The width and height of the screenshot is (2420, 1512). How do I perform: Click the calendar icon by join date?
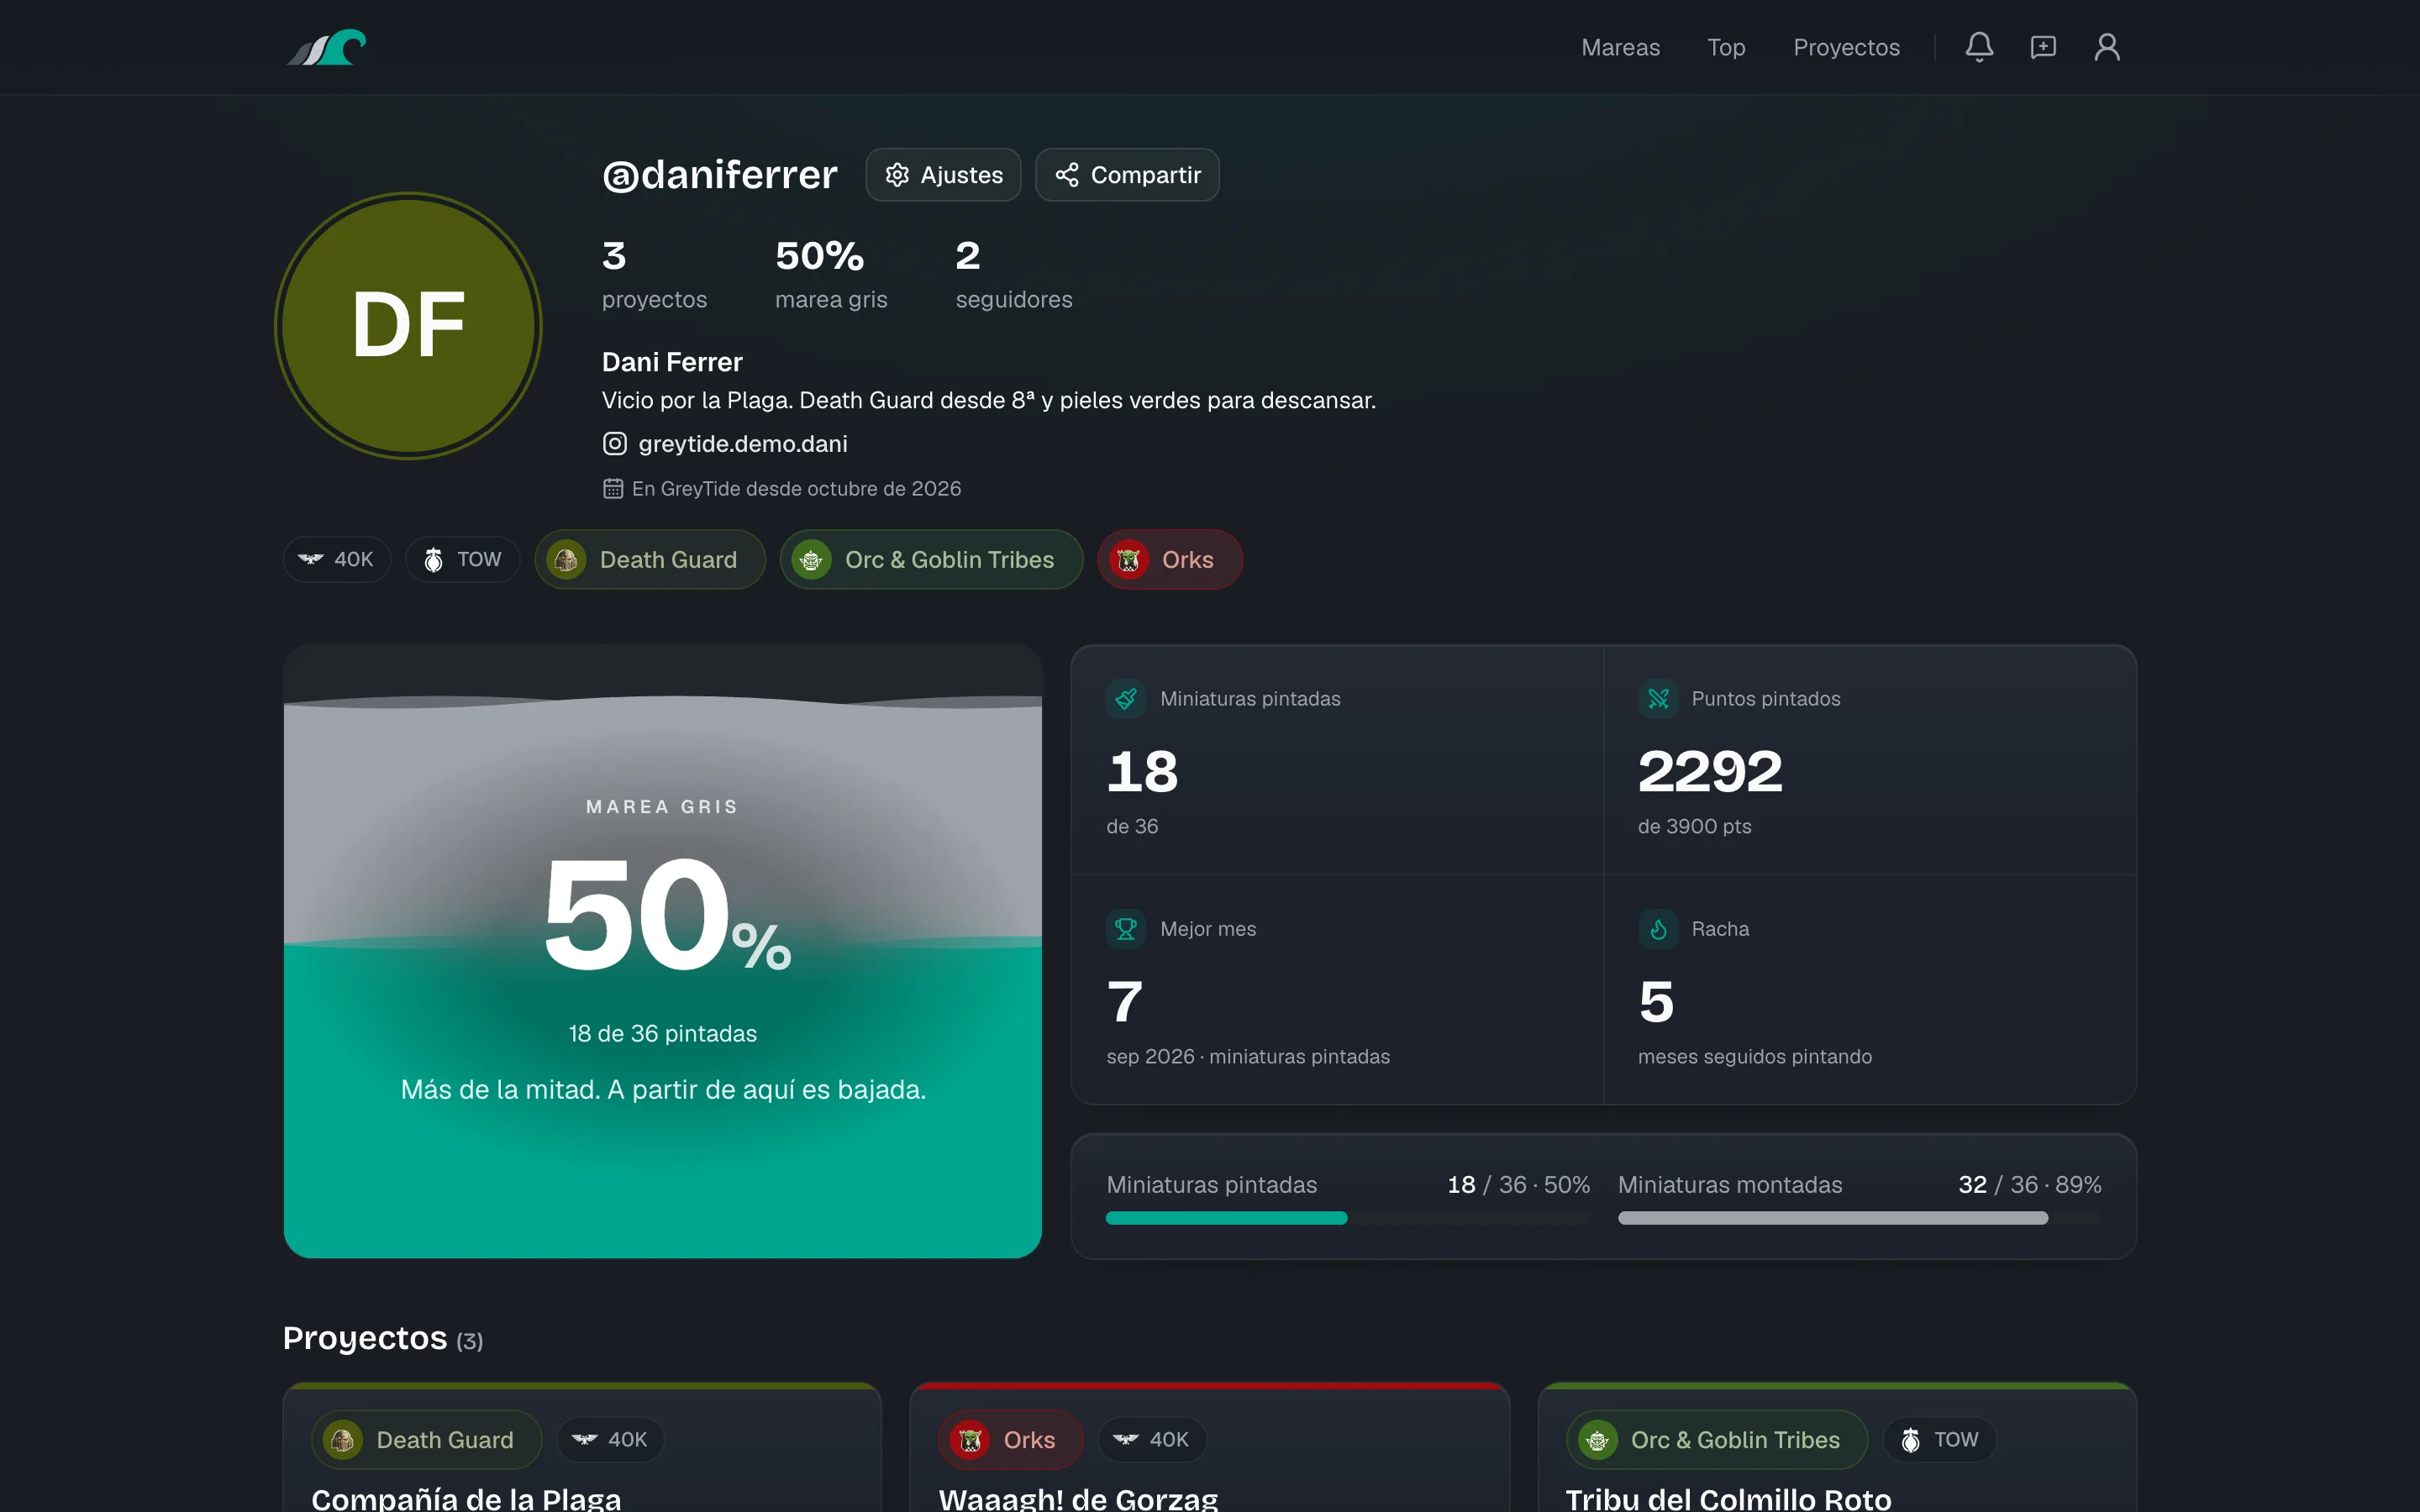(613, 488)
